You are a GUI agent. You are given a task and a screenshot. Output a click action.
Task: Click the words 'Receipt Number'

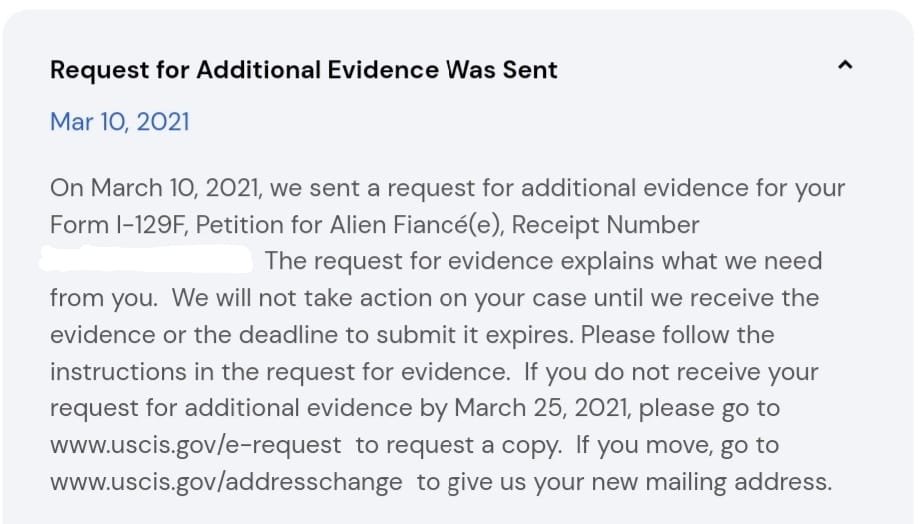click(x=606, y=225)
